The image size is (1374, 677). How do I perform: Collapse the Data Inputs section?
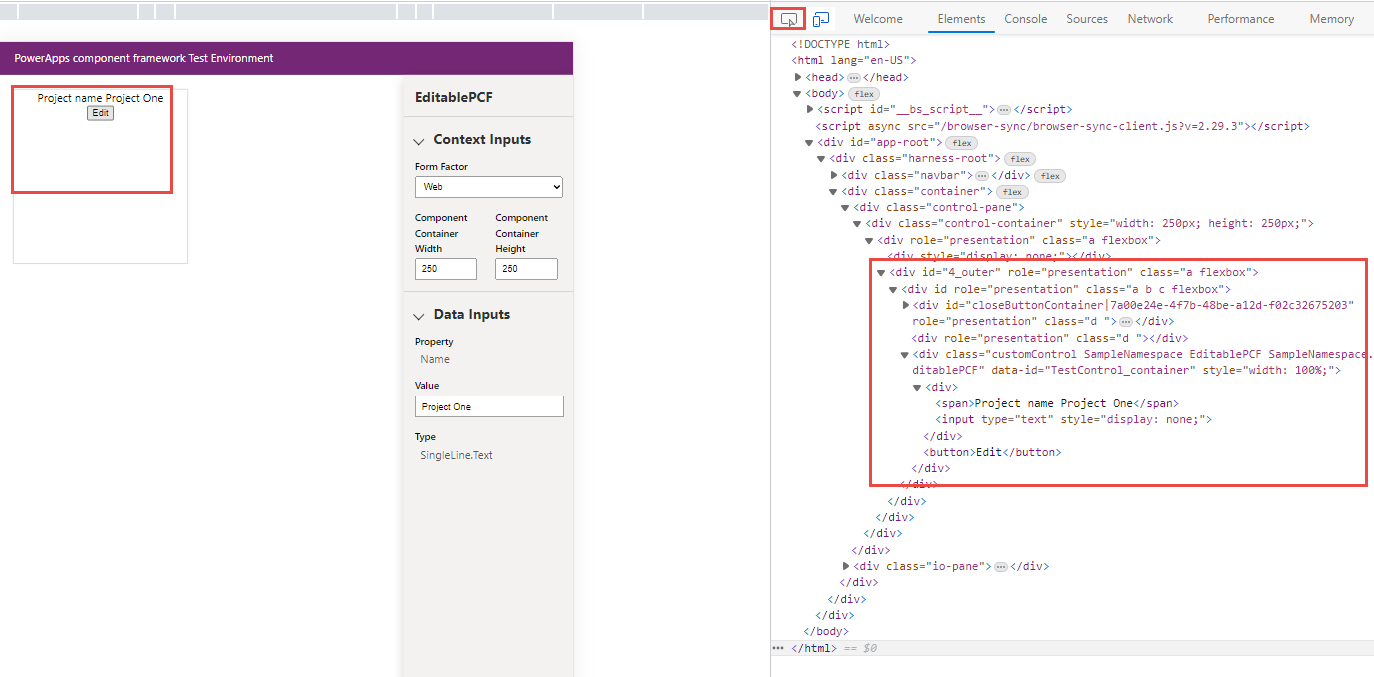[x=419, y=314]
